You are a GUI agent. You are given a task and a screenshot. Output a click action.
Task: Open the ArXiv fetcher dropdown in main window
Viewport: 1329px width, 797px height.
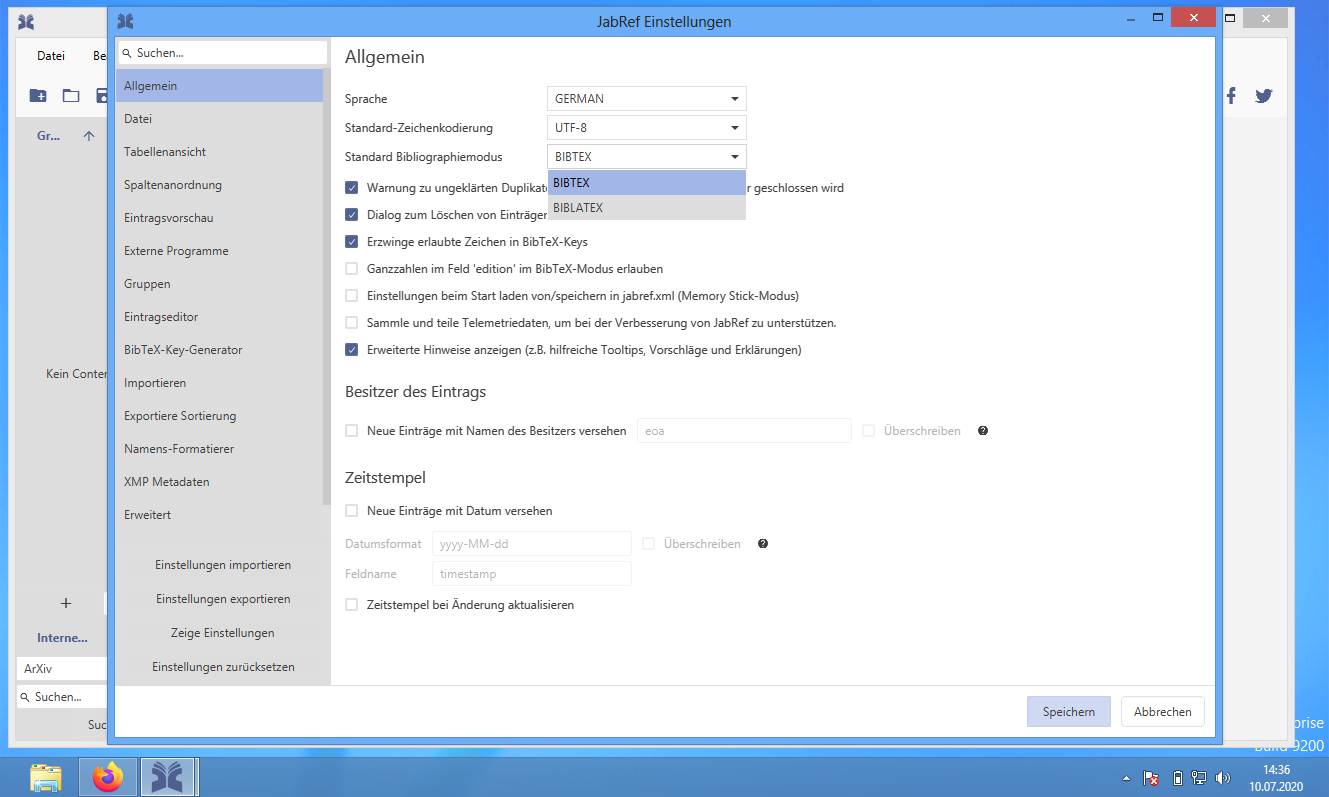tap(62, 668)
